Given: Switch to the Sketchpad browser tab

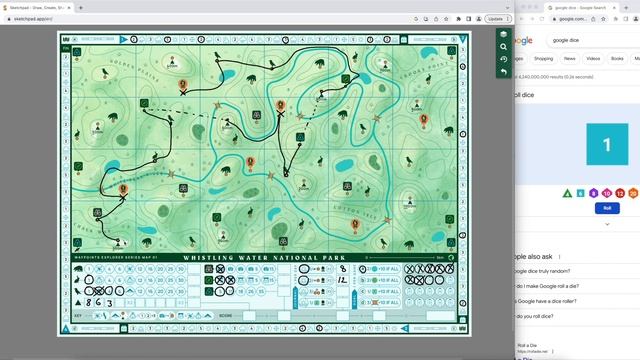Looking at the screenshot, I should click(x=38, y=8).
